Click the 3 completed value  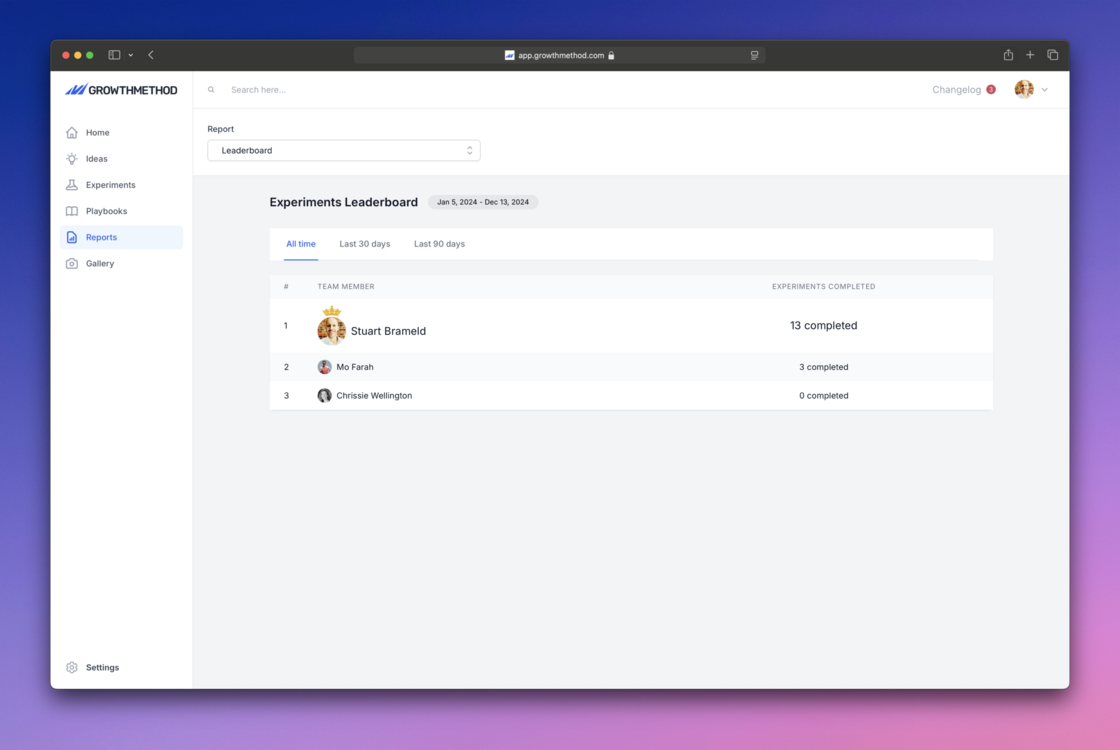824,367
